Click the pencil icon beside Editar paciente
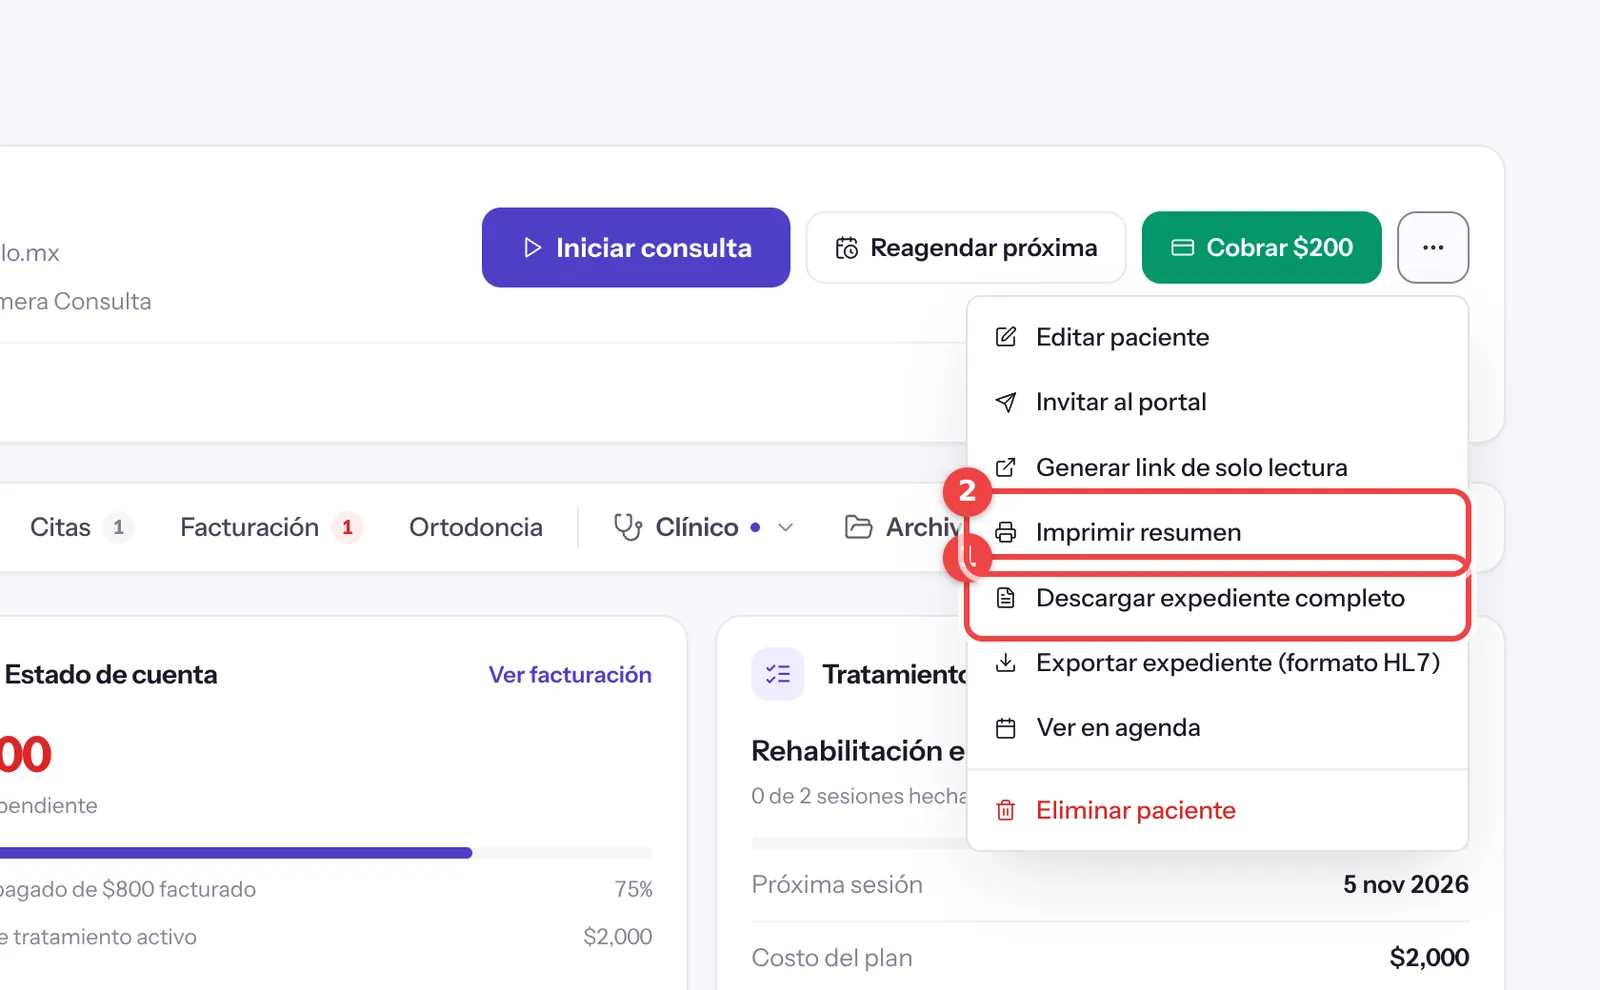This screenshot has width=1600, height=990. 1006,337
